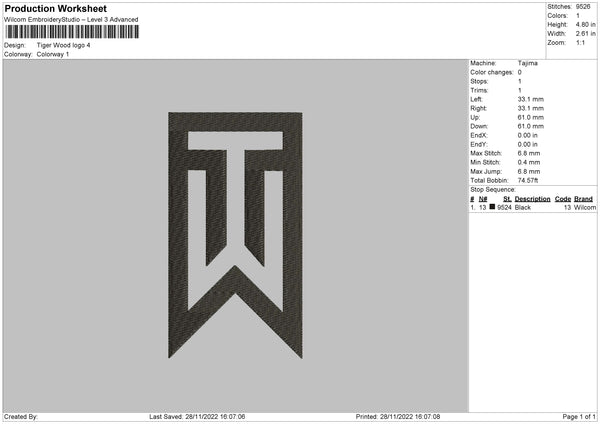
Task: Click the Zoom value "1:1"
Action: click(580, 43)
